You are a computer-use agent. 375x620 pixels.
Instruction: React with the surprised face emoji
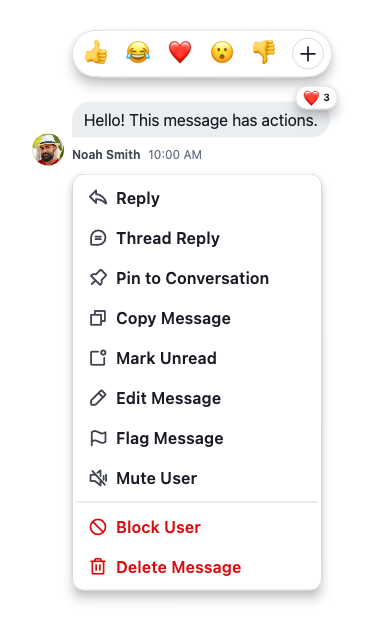(222, 53)
